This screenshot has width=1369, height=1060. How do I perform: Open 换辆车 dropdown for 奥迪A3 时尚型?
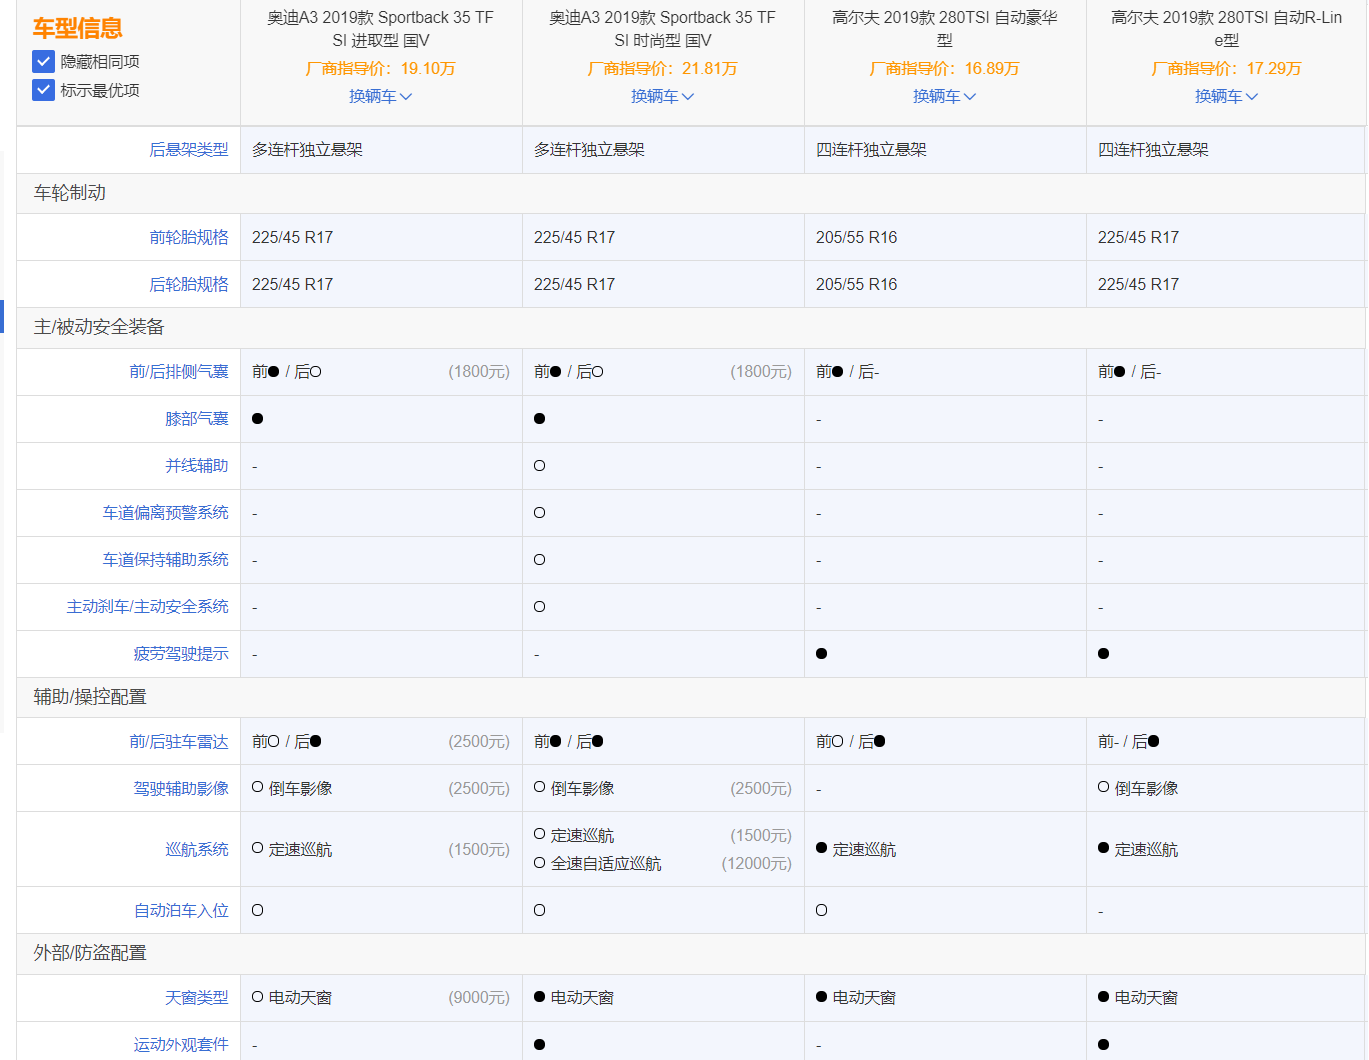coord(662,96)
